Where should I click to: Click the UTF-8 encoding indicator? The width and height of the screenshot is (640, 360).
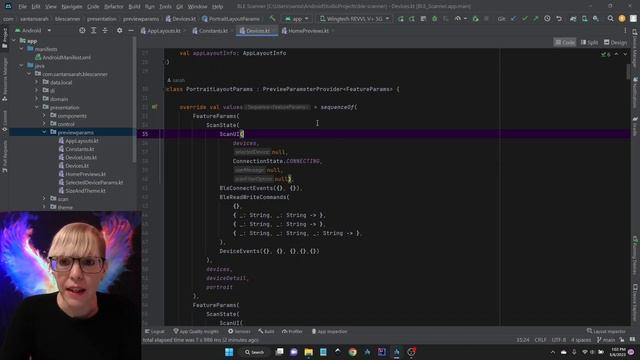559,340
